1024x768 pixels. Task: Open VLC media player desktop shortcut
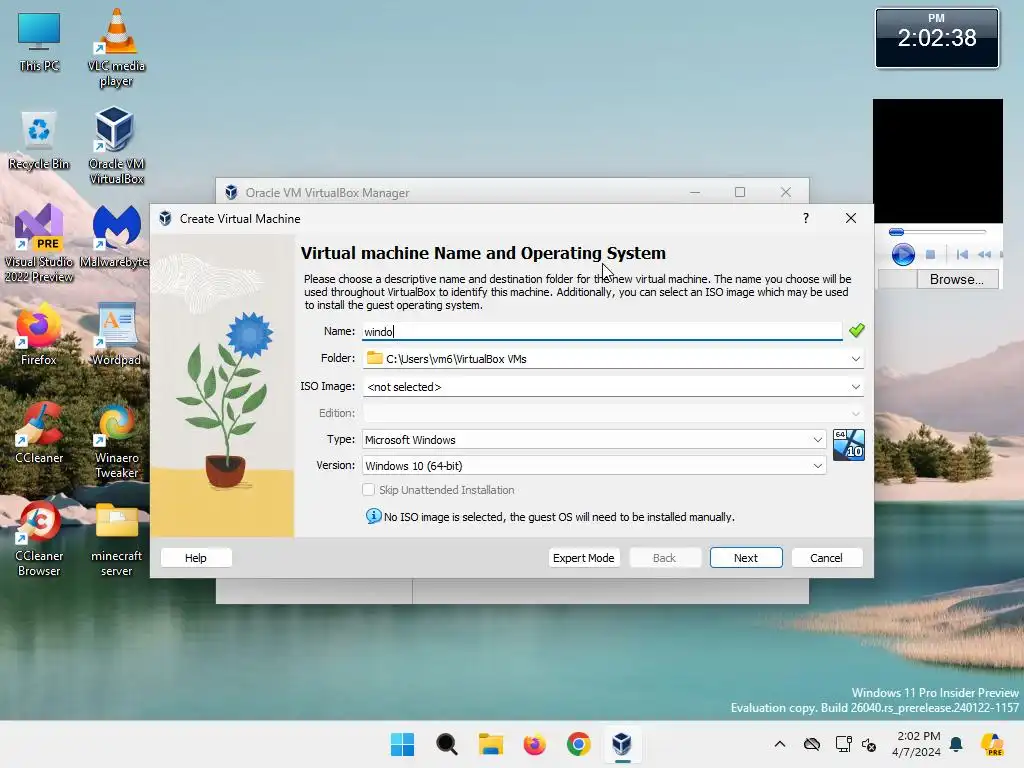point(116,47)
